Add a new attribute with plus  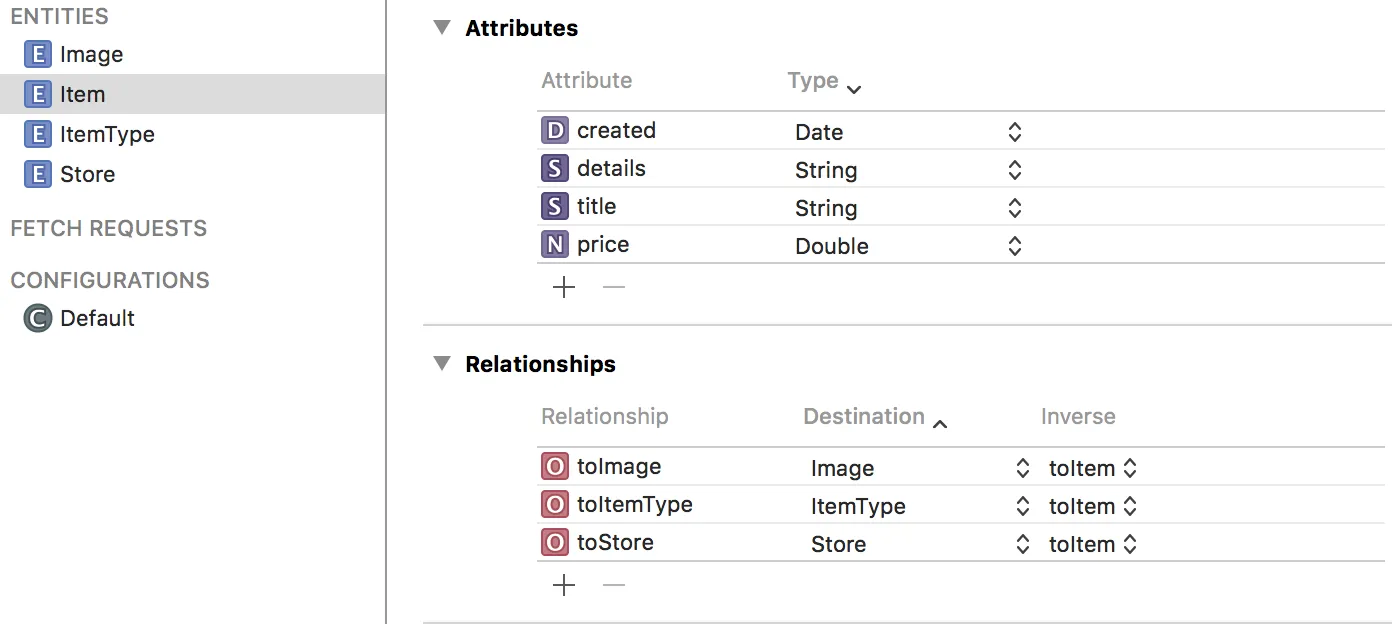point(564,288)
